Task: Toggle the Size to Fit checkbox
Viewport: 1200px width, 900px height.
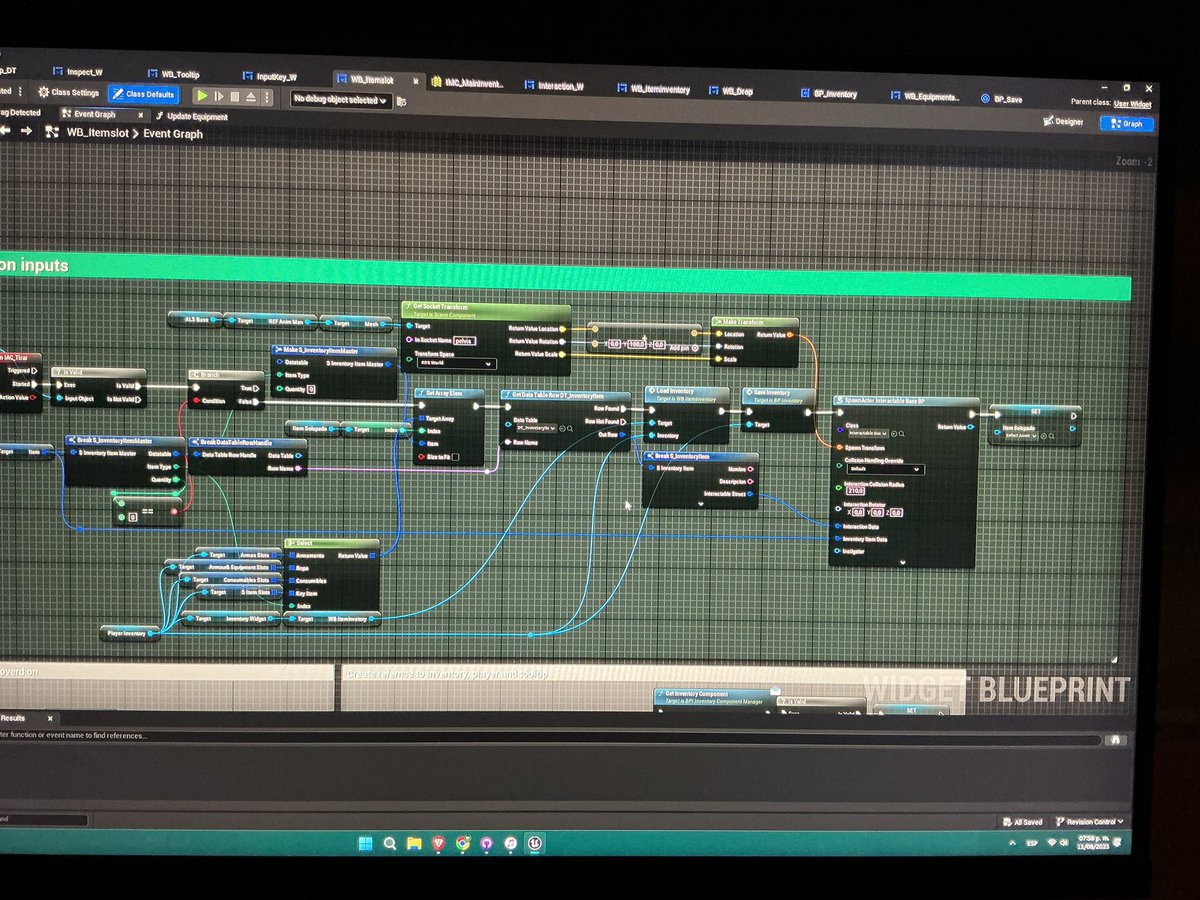Action: (x=455, y=457)
